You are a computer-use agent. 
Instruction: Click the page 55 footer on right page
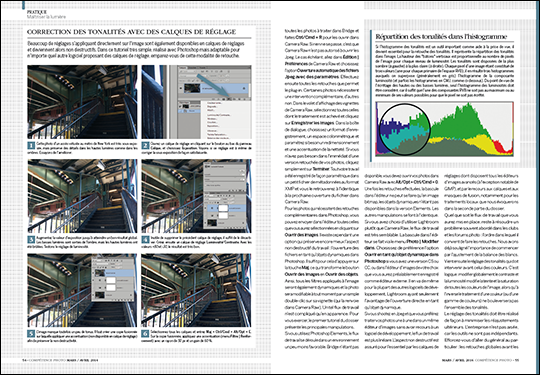(x=480, y=360)
